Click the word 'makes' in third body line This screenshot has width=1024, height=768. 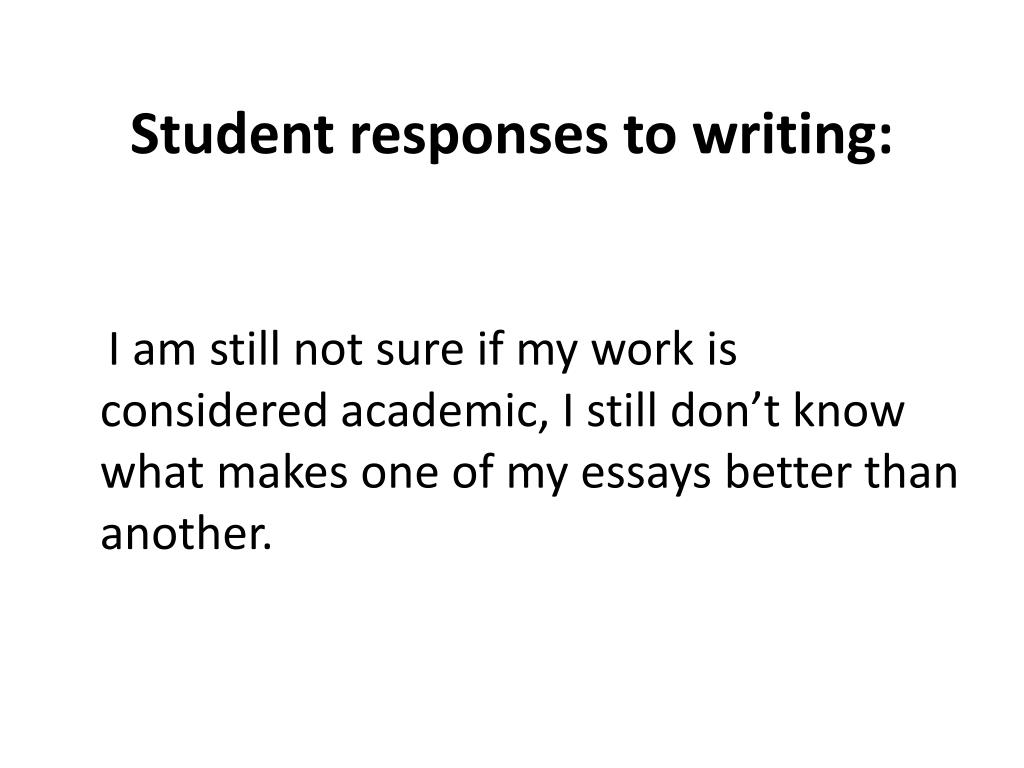coord(282,472)
